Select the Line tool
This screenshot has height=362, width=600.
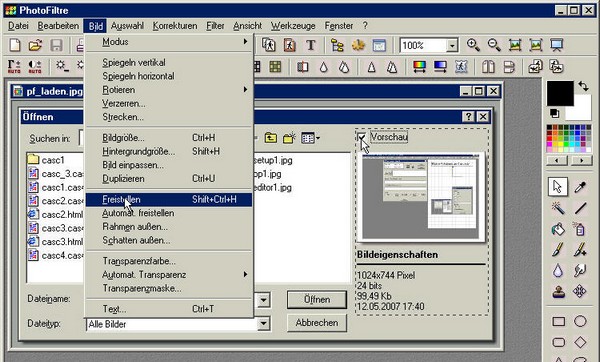pos(580,208)
